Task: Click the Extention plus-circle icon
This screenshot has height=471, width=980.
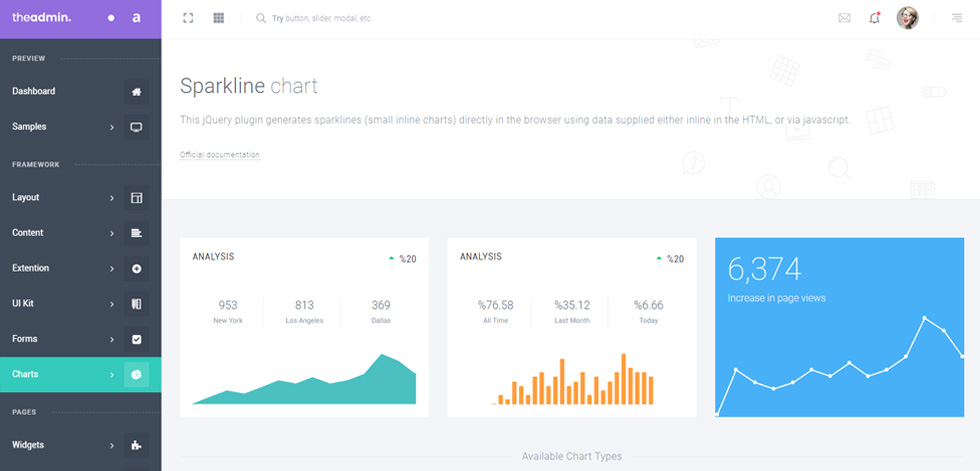Action: click(x=136, y=269)
